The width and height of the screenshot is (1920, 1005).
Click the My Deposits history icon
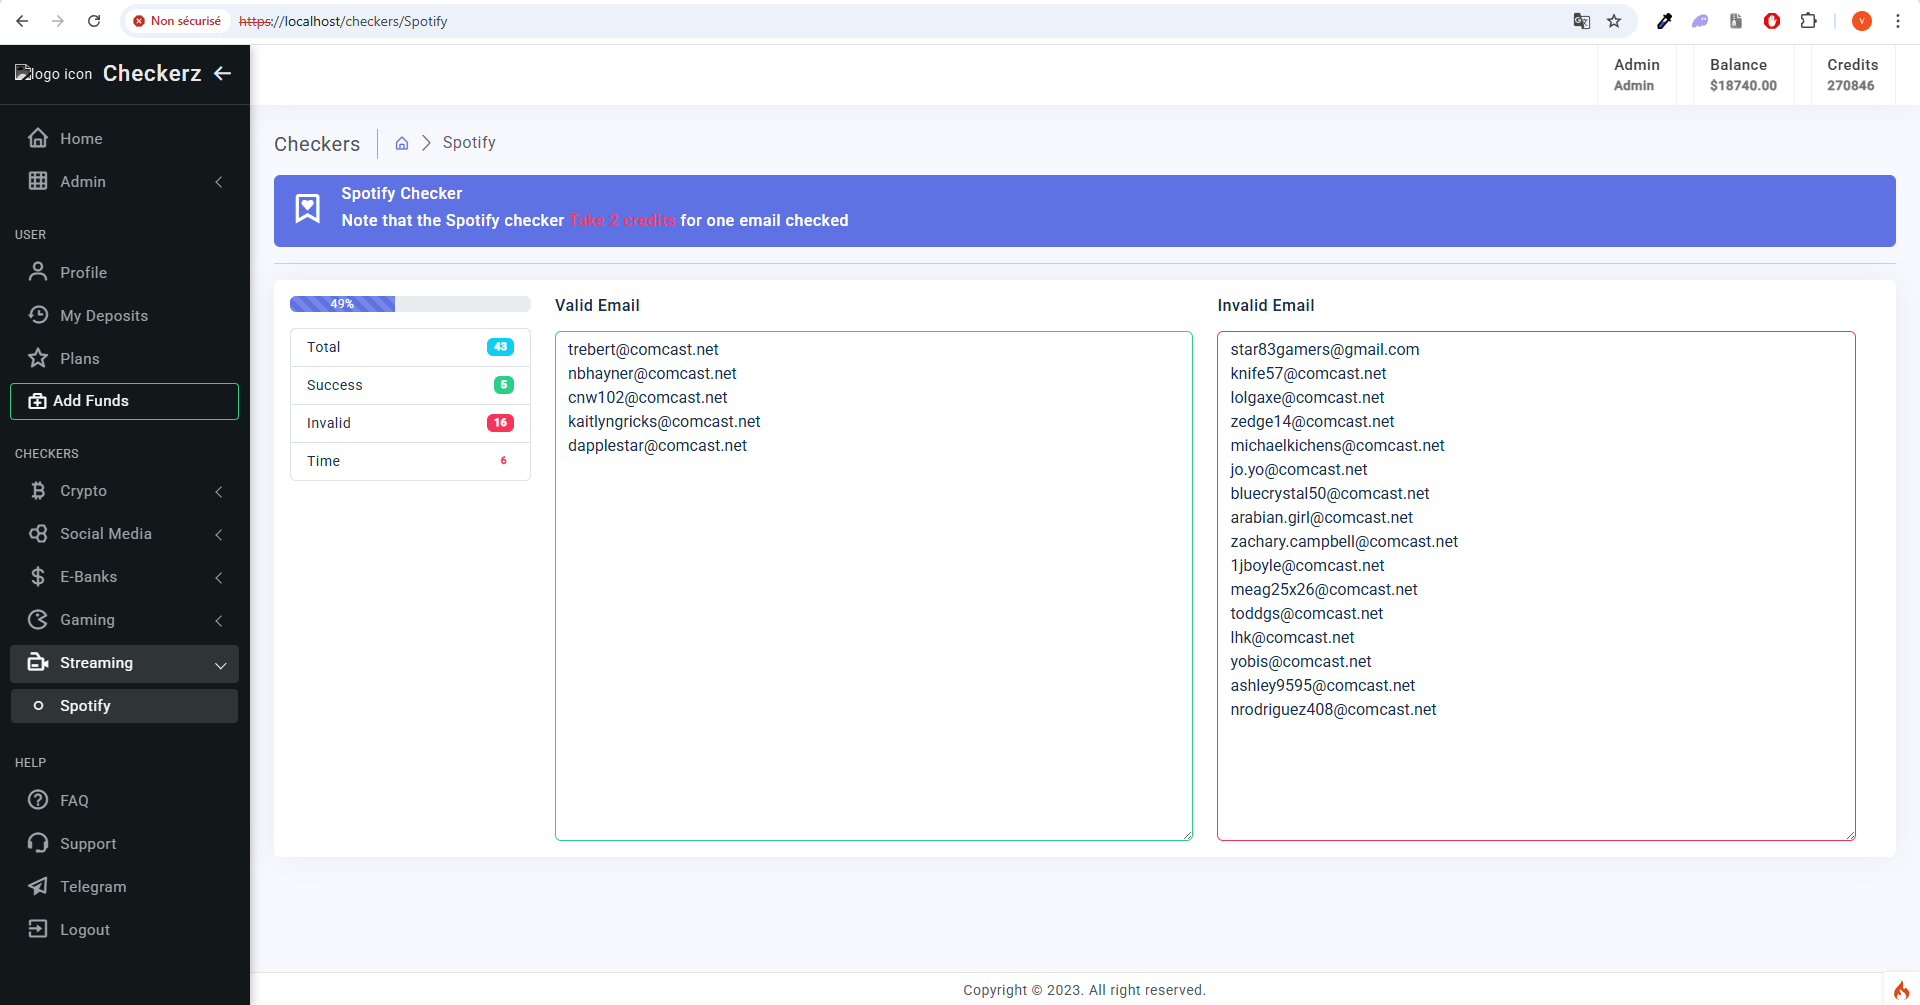pyautogui.click(x=38, y=315)
